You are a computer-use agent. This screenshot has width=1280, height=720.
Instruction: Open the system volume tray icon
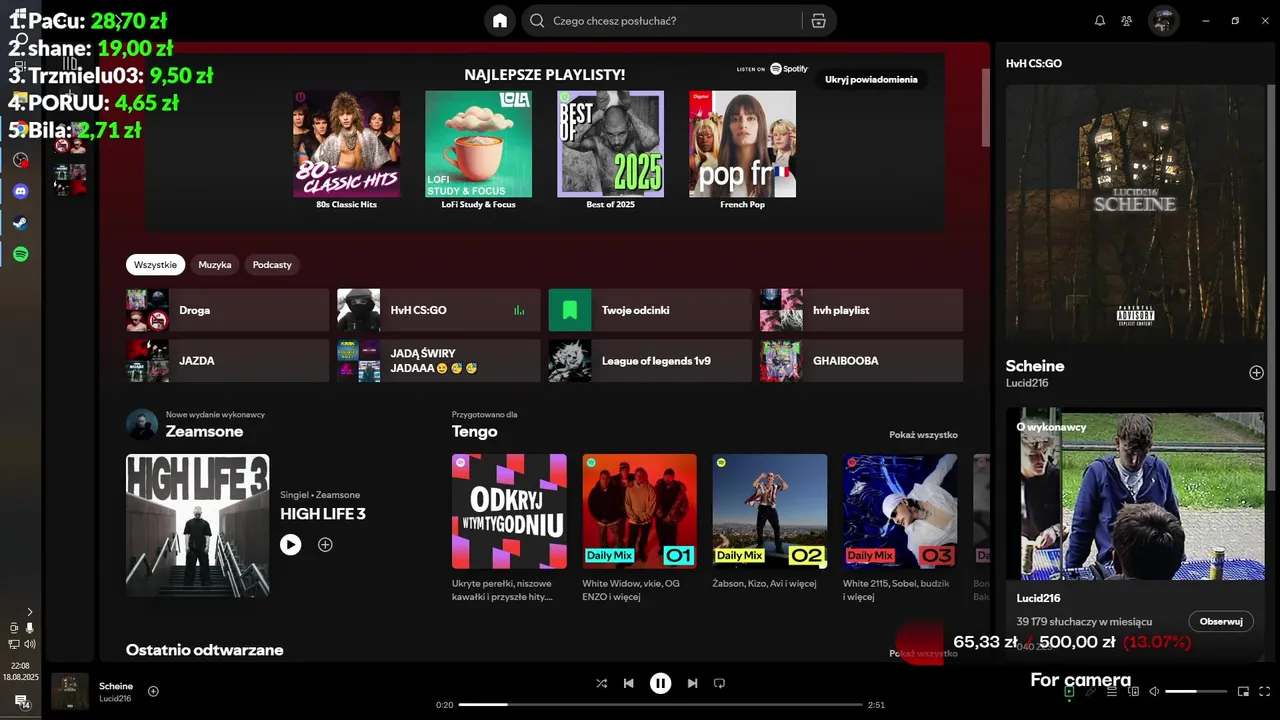point(29,644)
